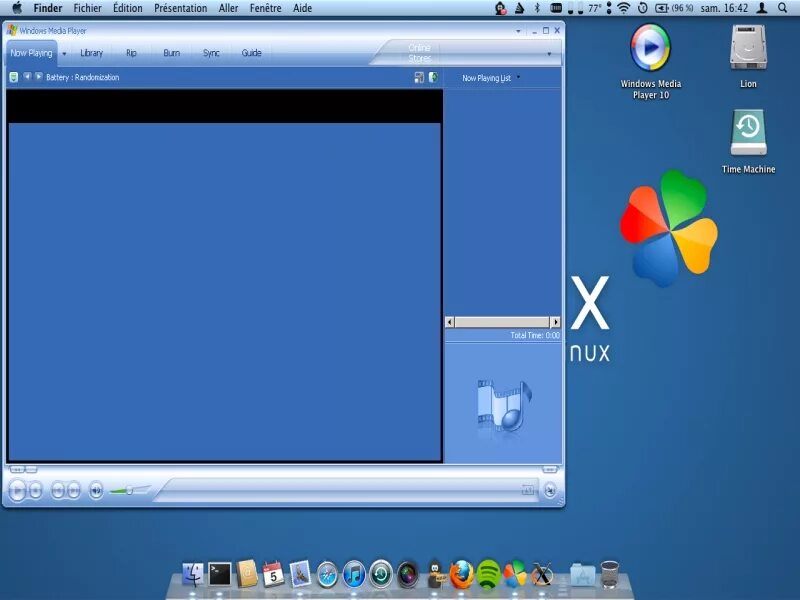Open the Aide menu
This screenshot has height=600, width=800.
[x=303, y=8]
